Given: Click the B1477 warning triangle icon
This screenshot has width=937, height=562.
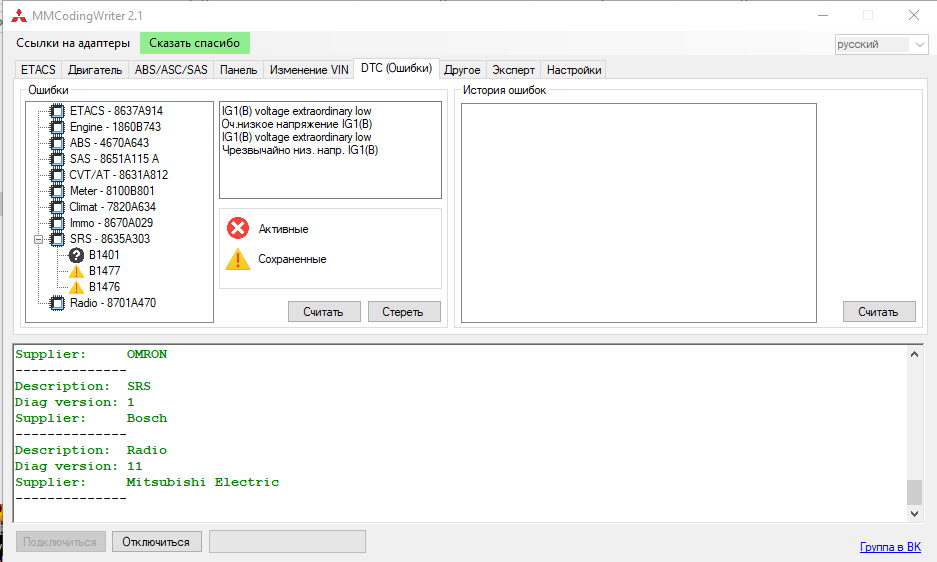Looking at the screenshot, I should click(x=76, y=271).
